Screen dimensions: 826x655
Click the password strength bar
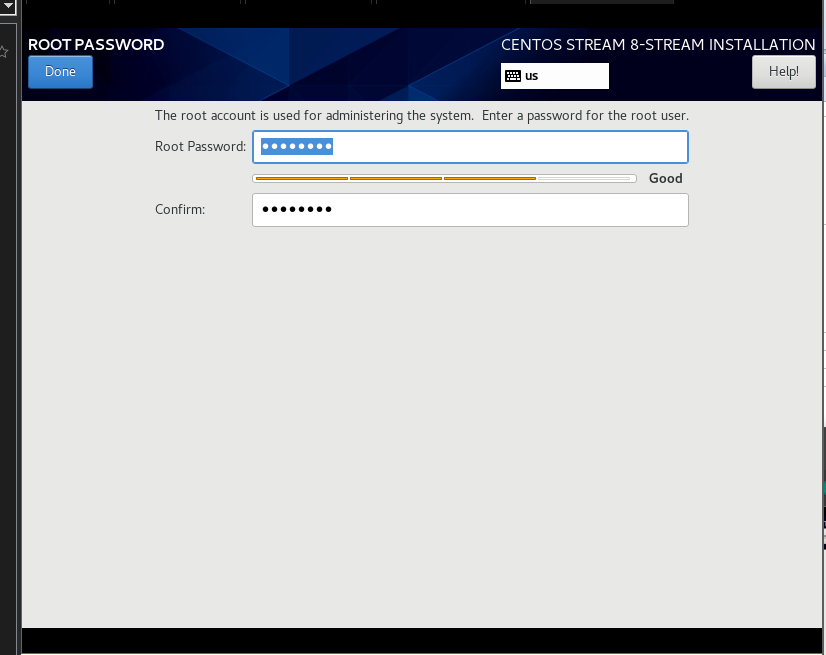point(445,179)
